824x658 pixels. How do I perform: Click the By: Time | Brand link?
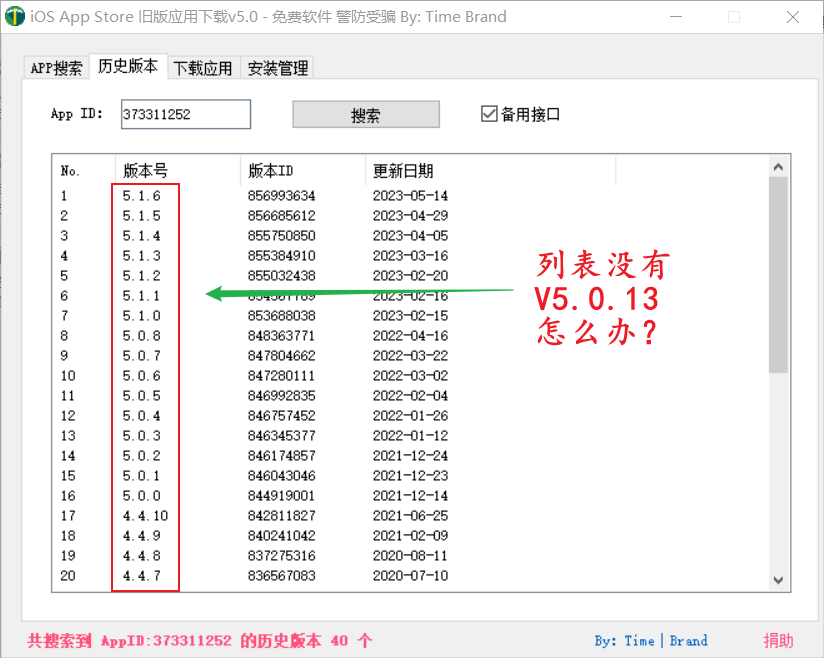point(651,641)
